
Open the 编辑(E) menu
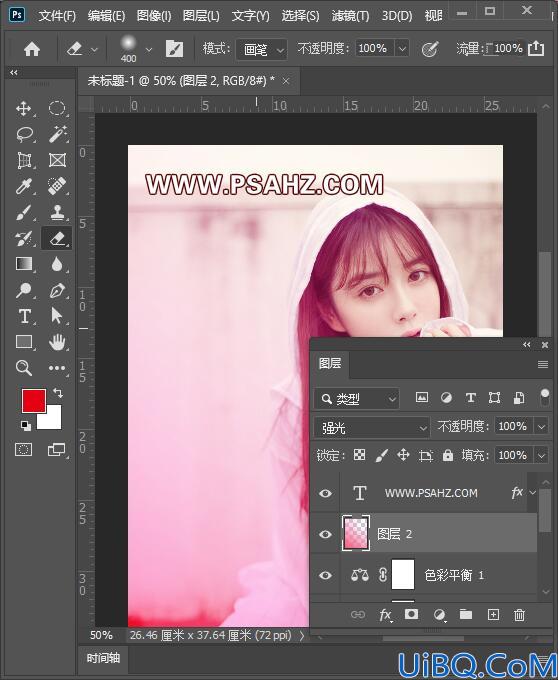106,16
